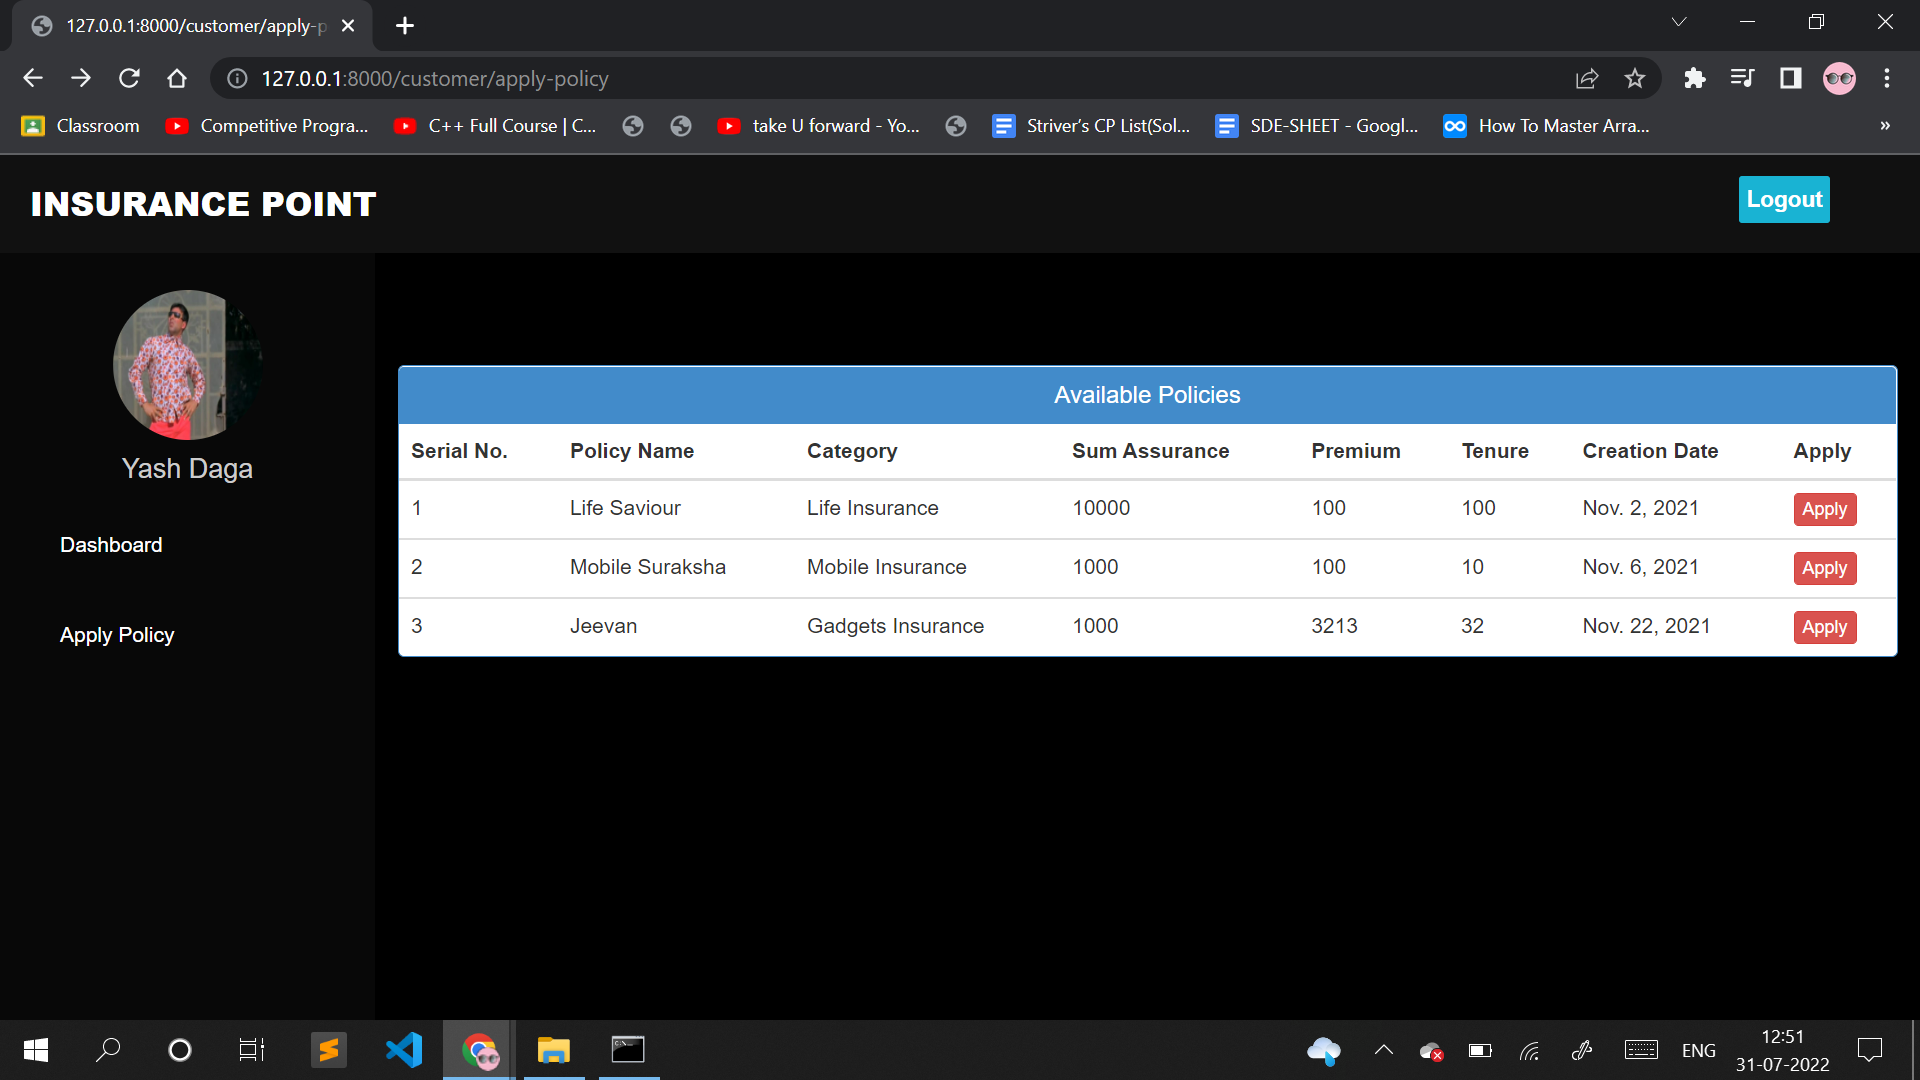Open the Striver's CP List bookmark
Screen dimensions: 1920x1080
(x=1091, y=126)
